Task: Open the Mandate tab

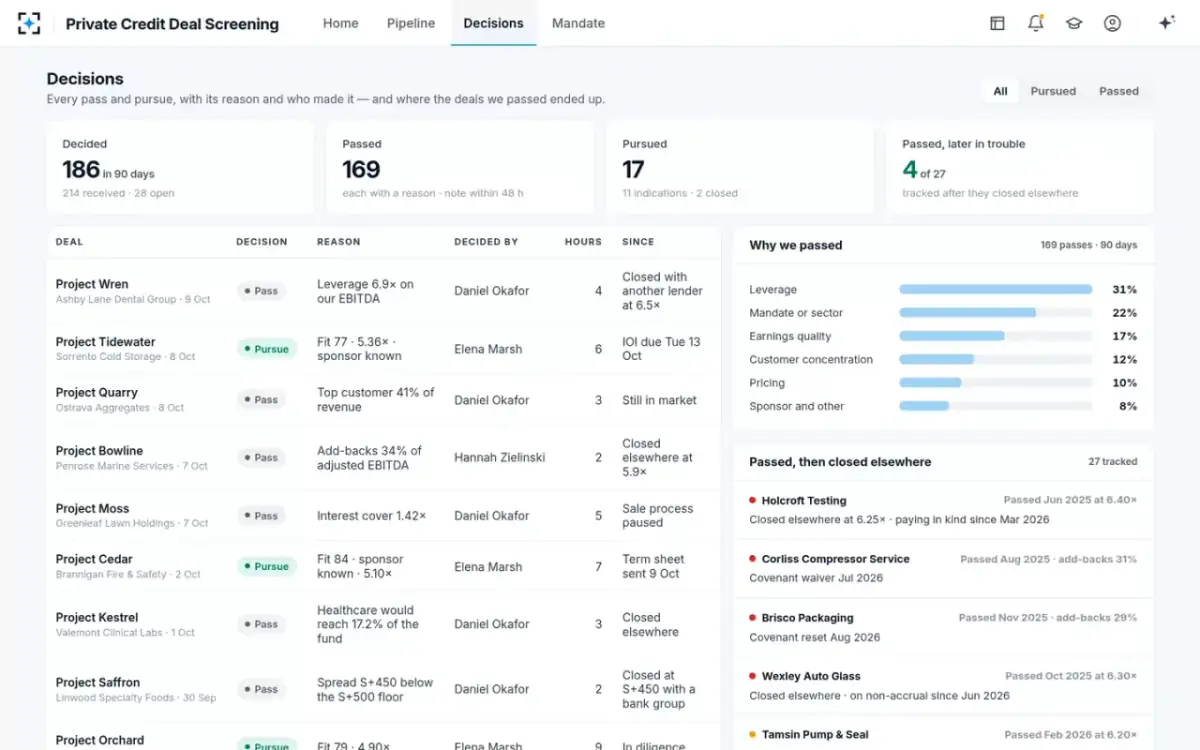Action: click(578, 23)
